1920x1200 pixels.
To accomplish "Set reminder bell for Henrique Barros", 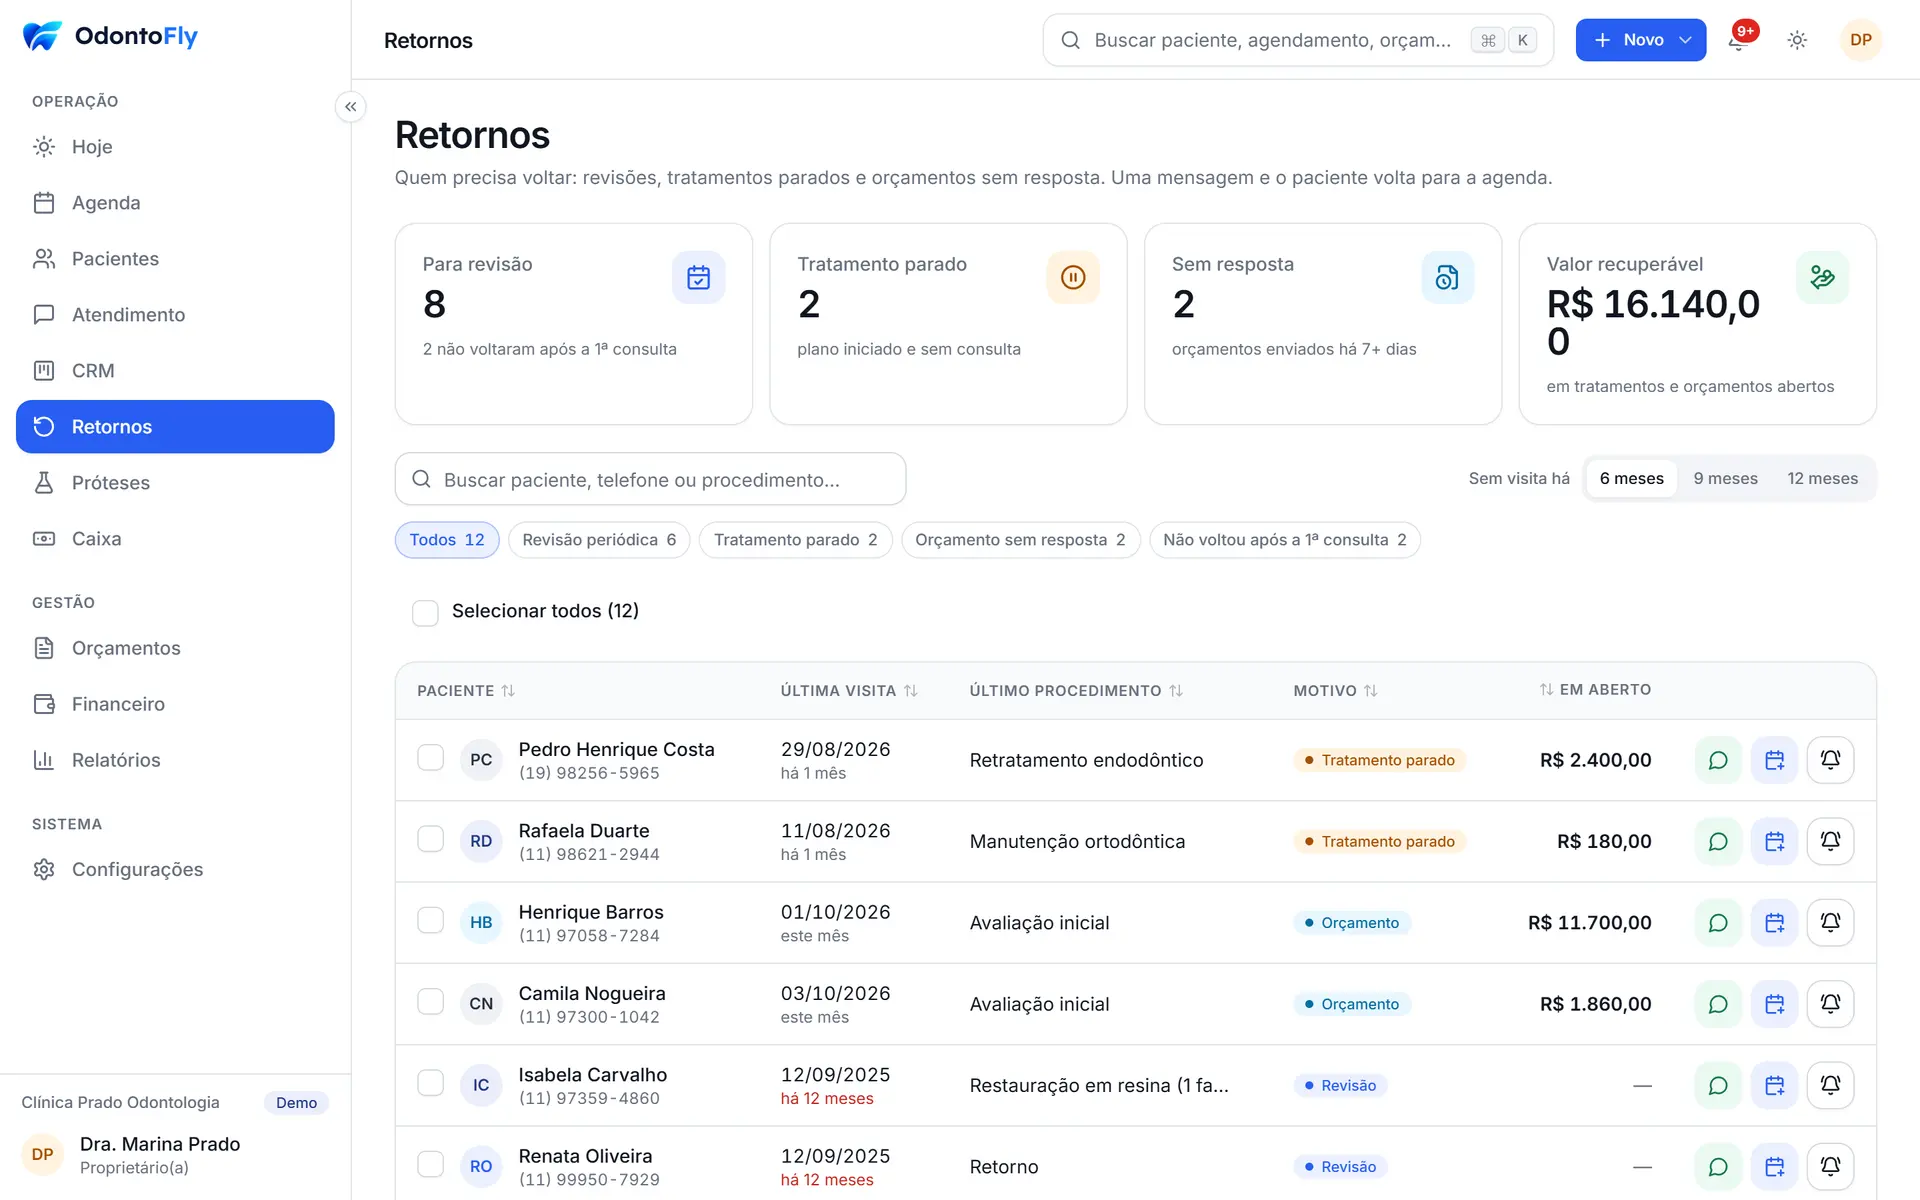I will (x=1830, y=922).
